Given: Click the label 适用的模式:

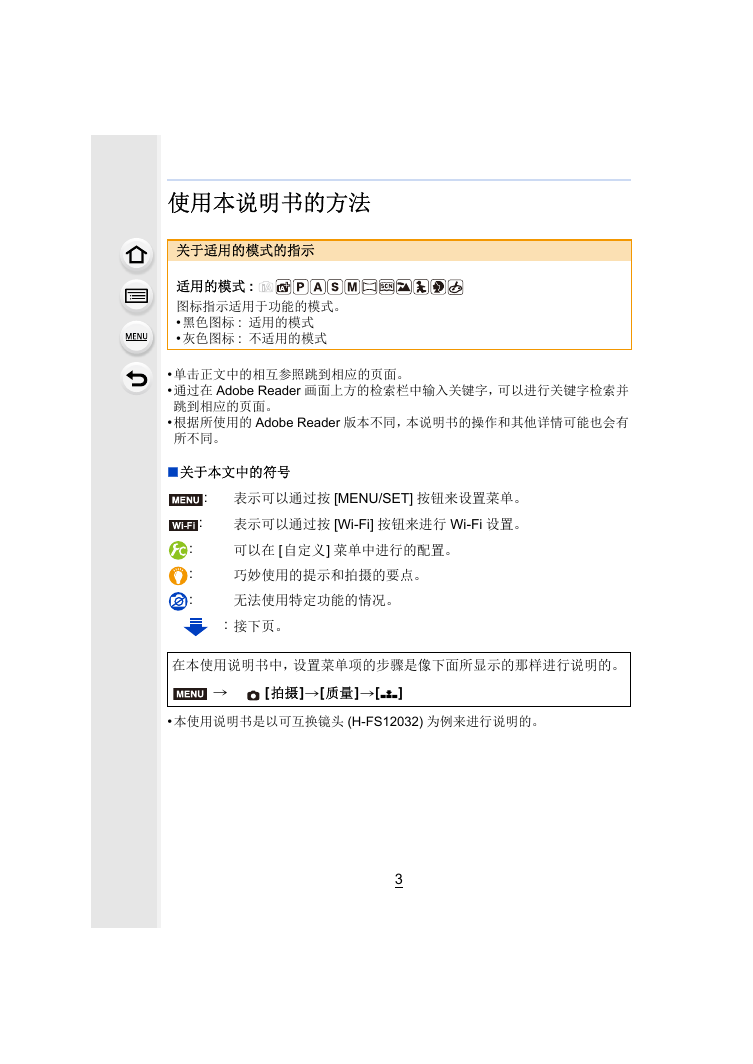Looking at the screenshot, I should [215, 286].
